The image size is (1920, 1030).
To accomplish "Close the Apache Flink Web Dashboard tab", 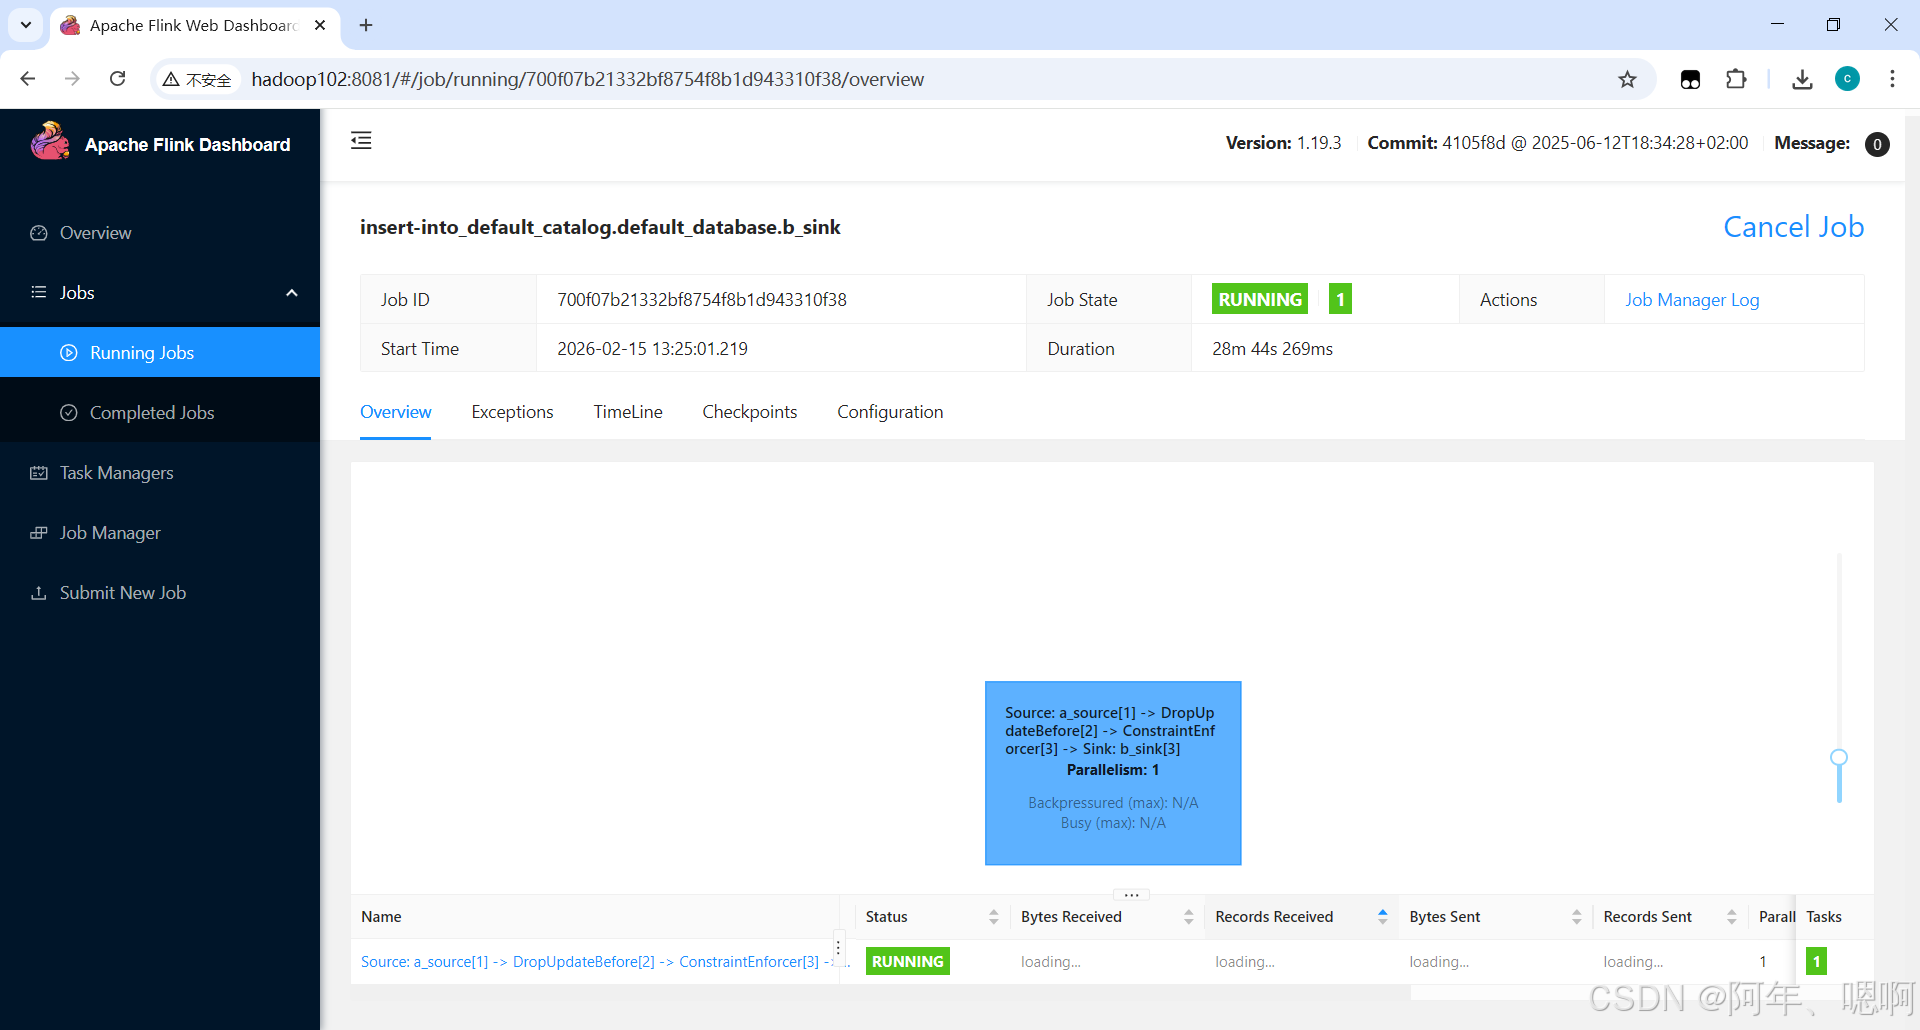I will [x=320, y=25].
